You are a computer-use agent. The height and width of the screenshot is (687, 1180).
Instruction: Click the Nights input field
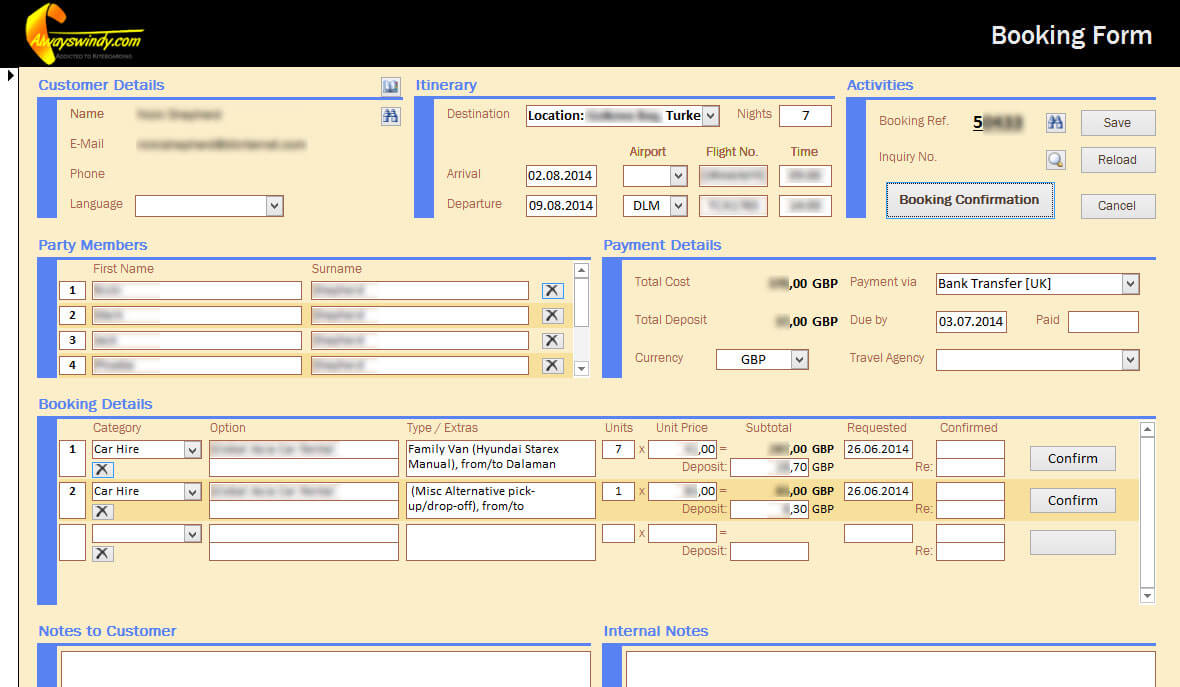805,115
